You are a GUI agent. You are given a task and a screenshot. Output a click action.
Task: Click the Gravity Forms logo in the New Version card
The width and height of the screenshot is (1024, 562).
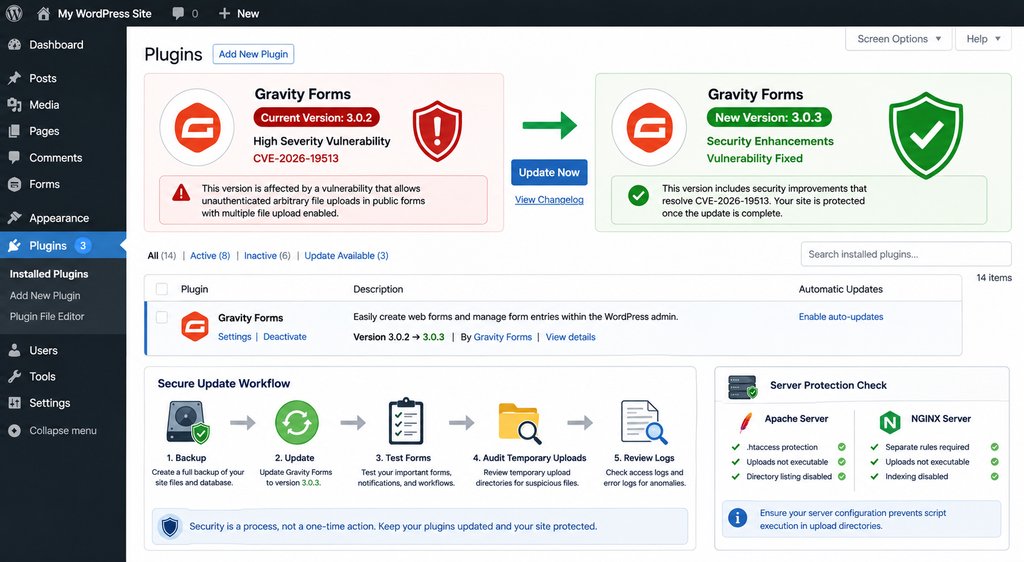pos(649,127)
